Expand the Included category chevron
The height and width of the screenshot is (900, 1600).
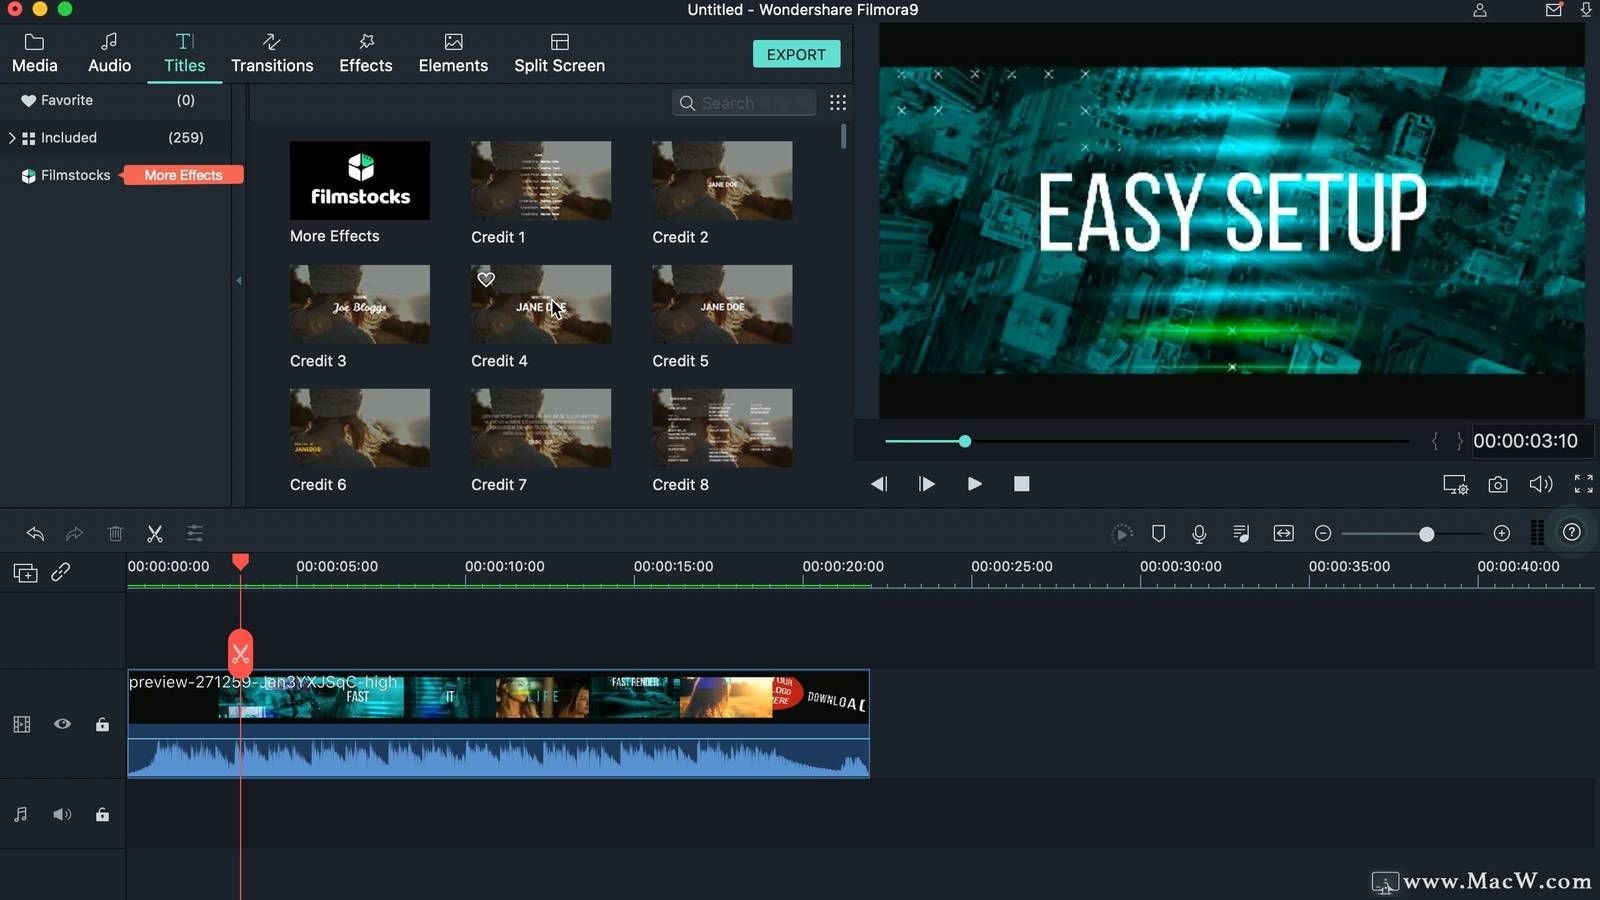click(12, 138)
